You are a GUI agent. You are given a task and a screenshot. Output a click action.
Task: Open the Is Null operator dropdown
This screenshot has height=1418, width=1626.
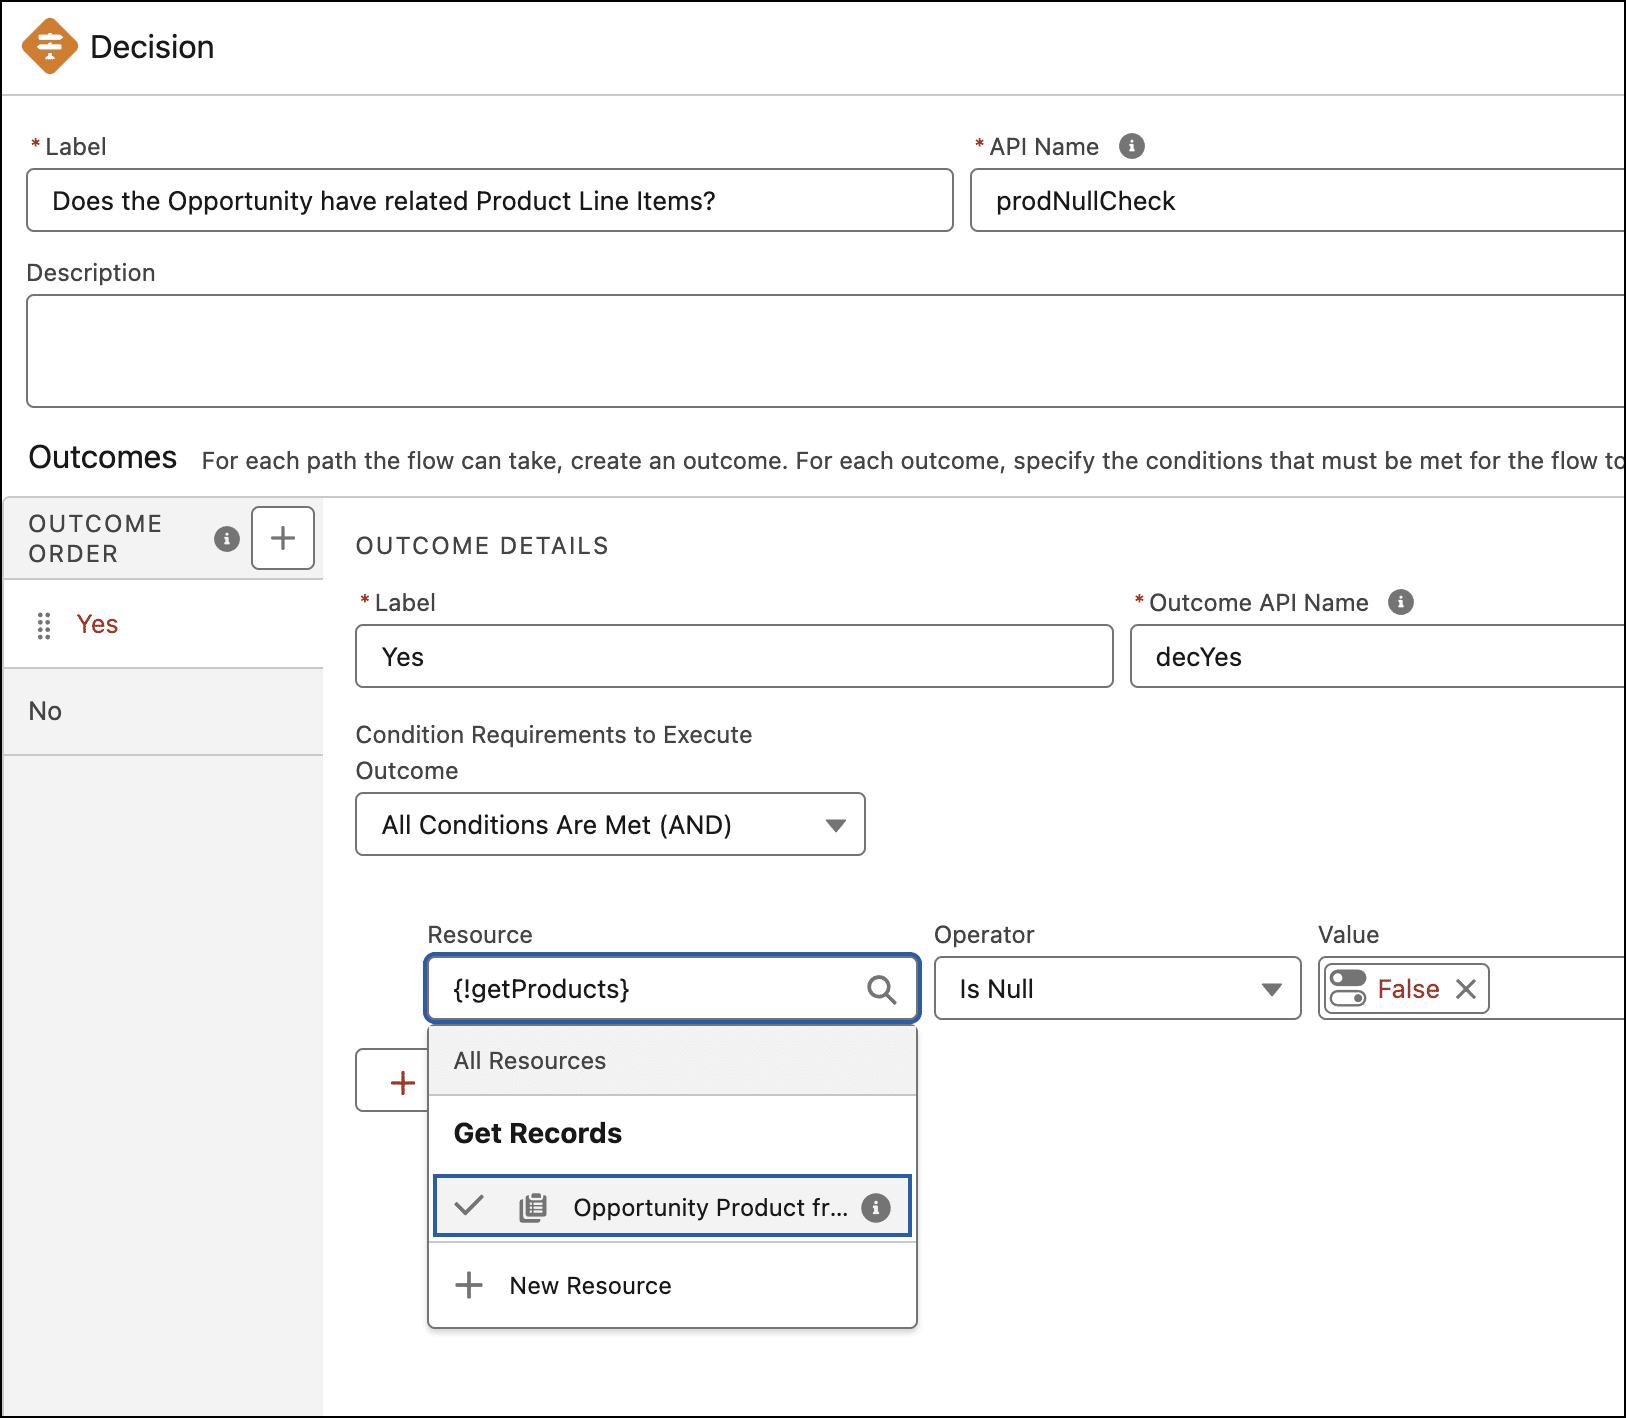(x=1116, y=989)
